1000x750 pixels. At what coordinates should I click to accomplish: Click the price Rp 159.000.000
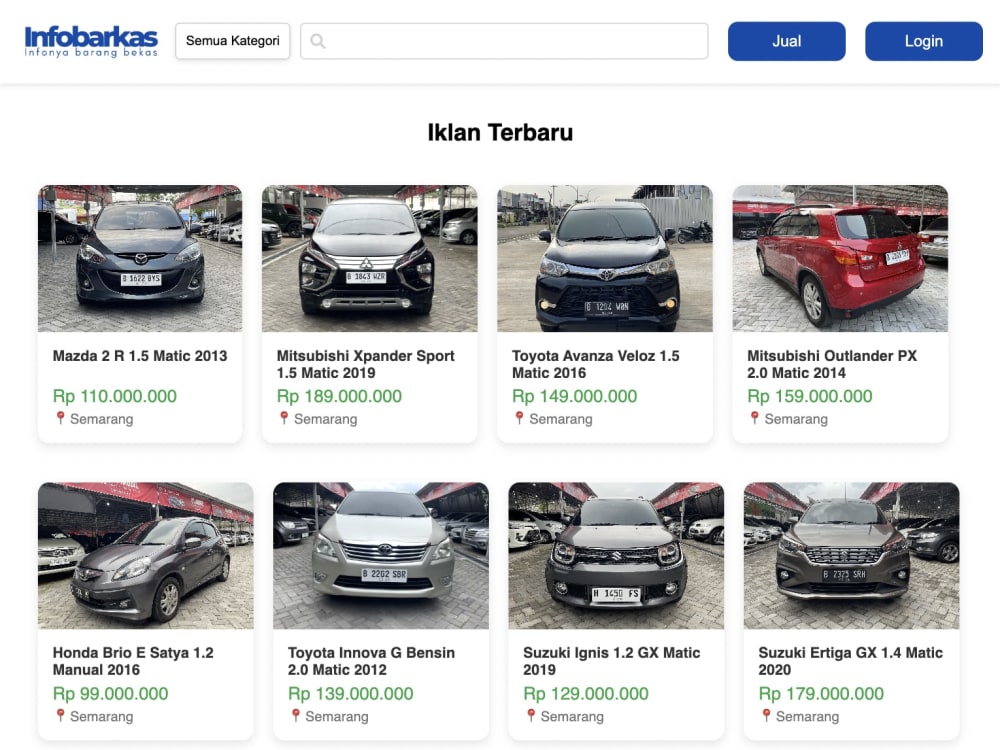(810, 396)
